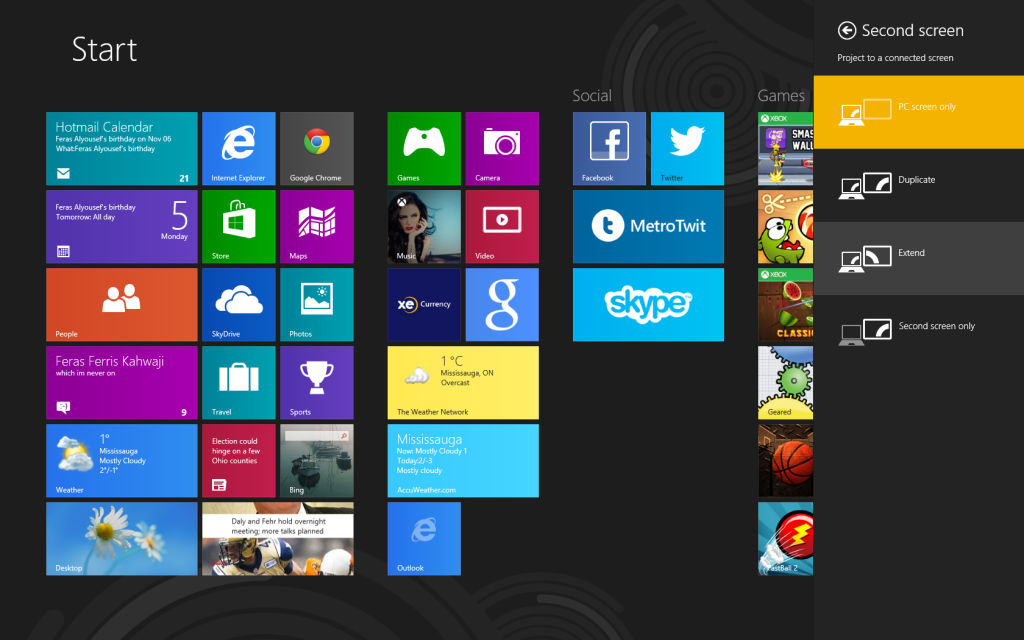Open the Cut the Rope game tile
The image size is (1024, 640).
tap(786, 227)
